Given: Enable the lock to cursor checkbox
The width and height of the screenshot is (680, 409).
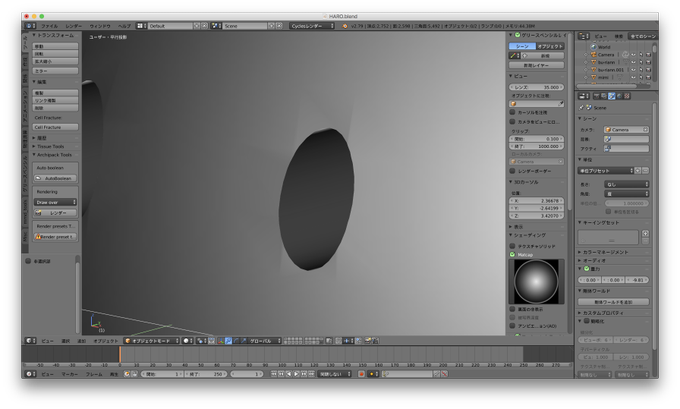Looking at the screenshot, I should point(512,112).
